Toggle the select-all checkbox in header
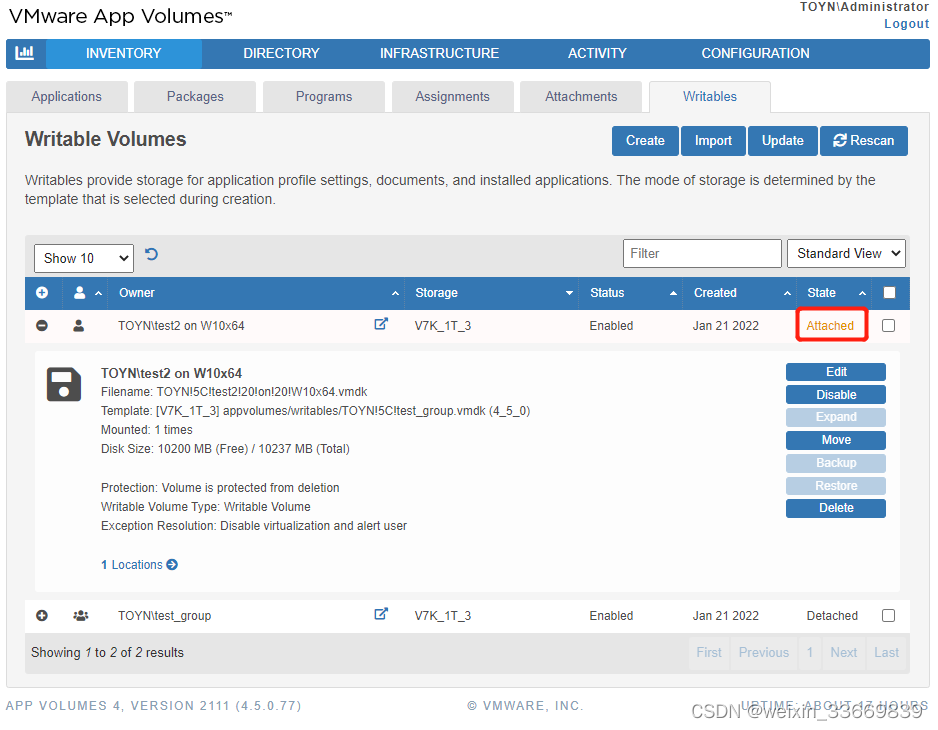Viewport: 938px width, 730px height. (x=890, y=293)
